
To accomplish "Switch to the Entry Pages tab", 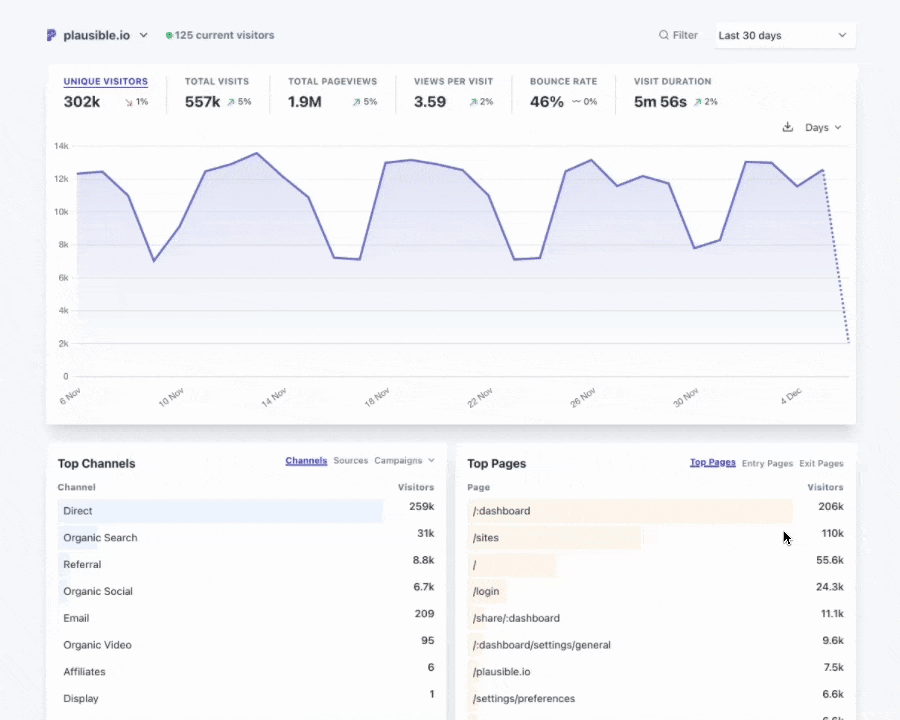I will coord(767,463).
